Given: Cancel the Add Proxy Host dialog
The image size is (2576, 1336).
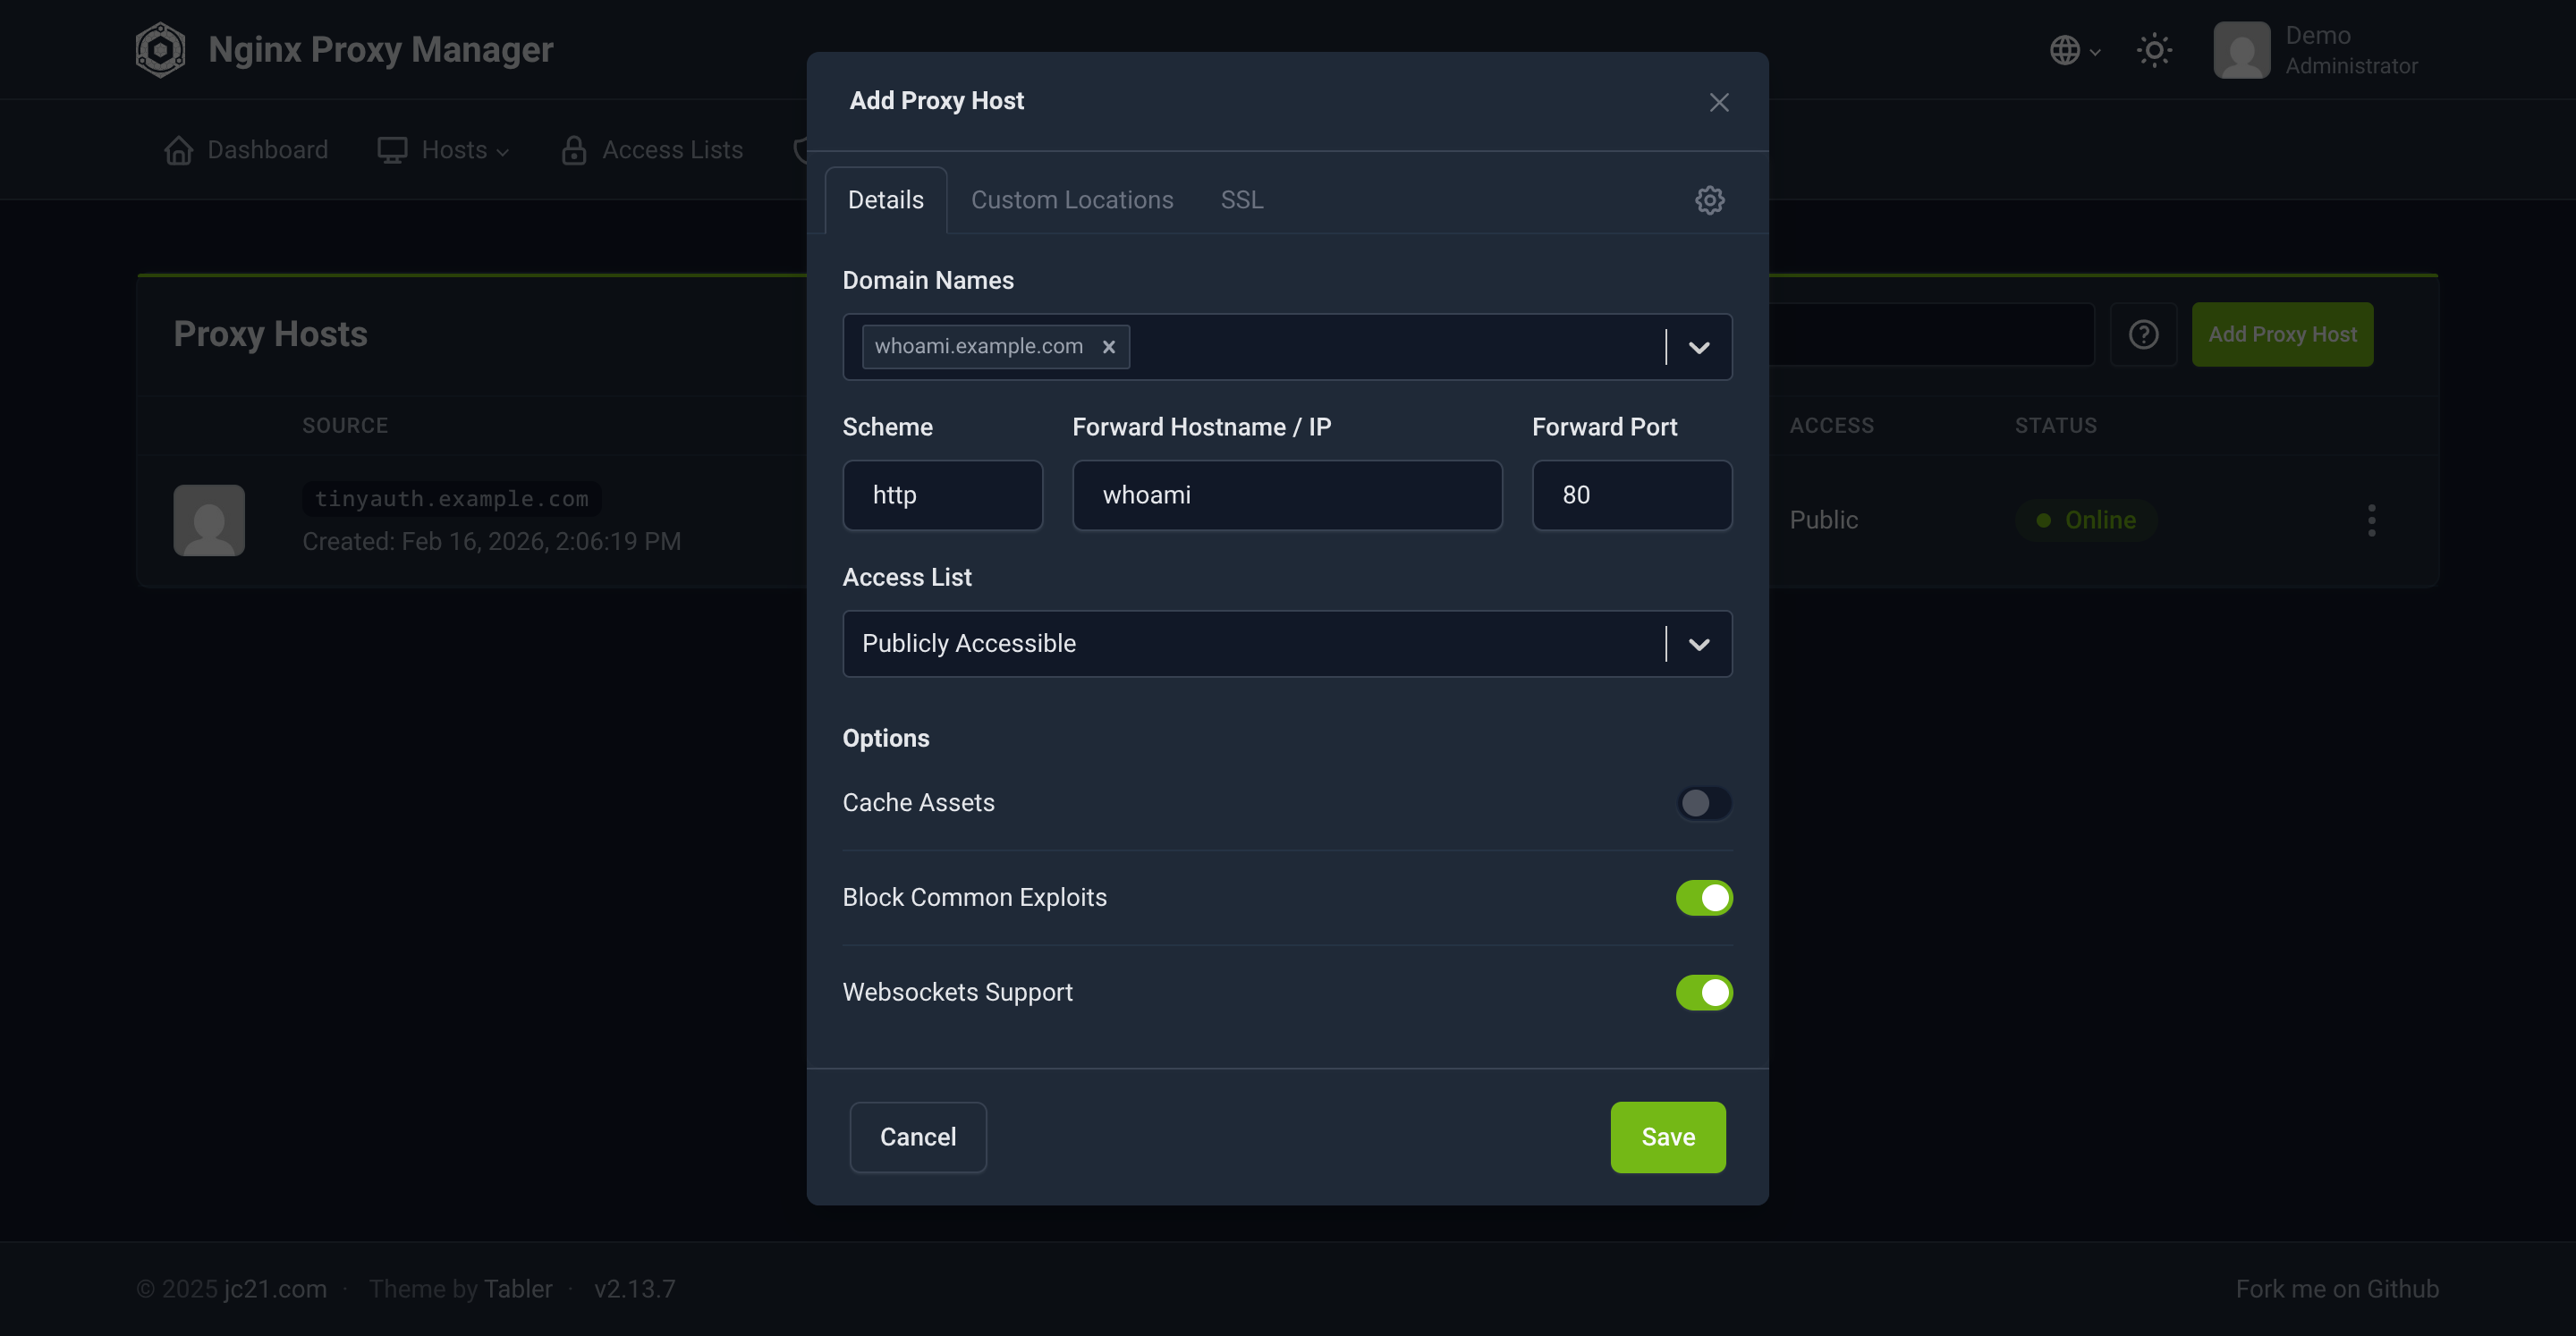Looking at the screenshot, I should coord(917,1137).
